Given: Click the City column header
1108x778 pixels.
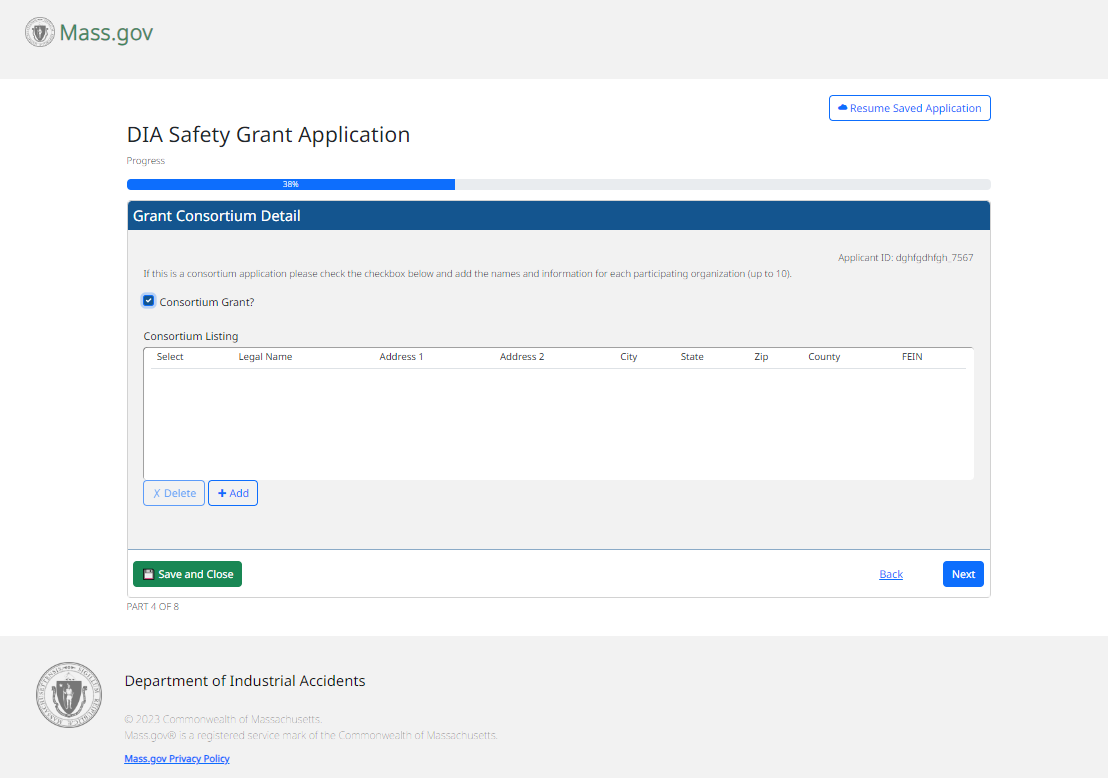Looking at the screenshot, I should click(628, 357).
